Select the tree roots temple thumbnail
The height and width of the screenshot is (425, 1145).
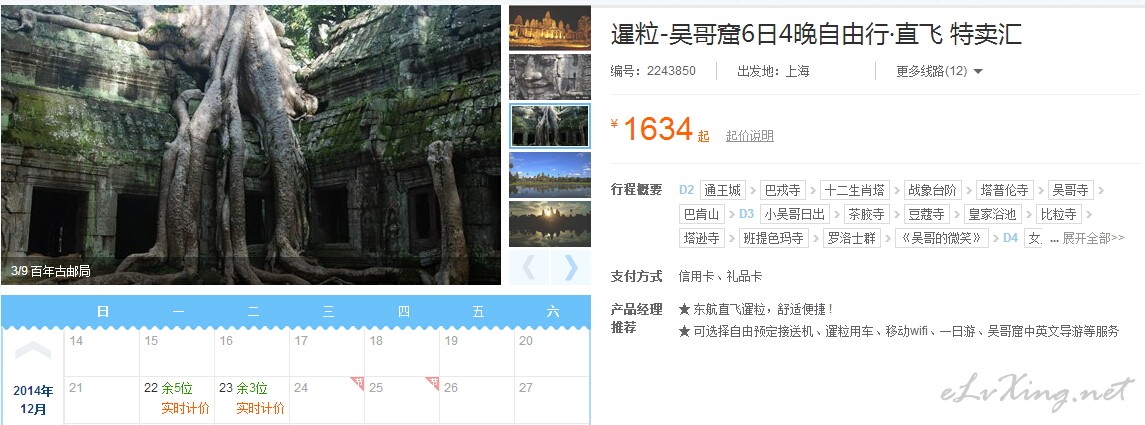[x=549, y=126]
